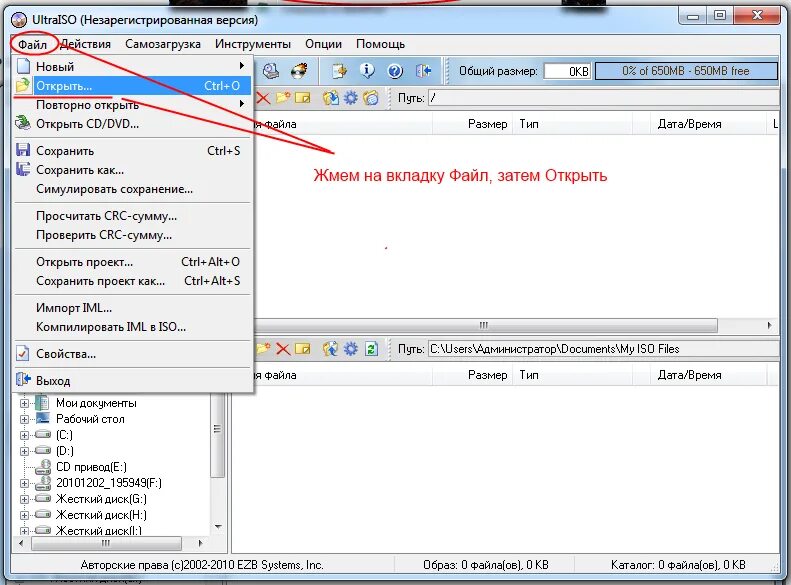Image resolution: width=791 pixels, height=585 pixels.
Task: Click the exit door icon in toolbar
Action: 423,71
